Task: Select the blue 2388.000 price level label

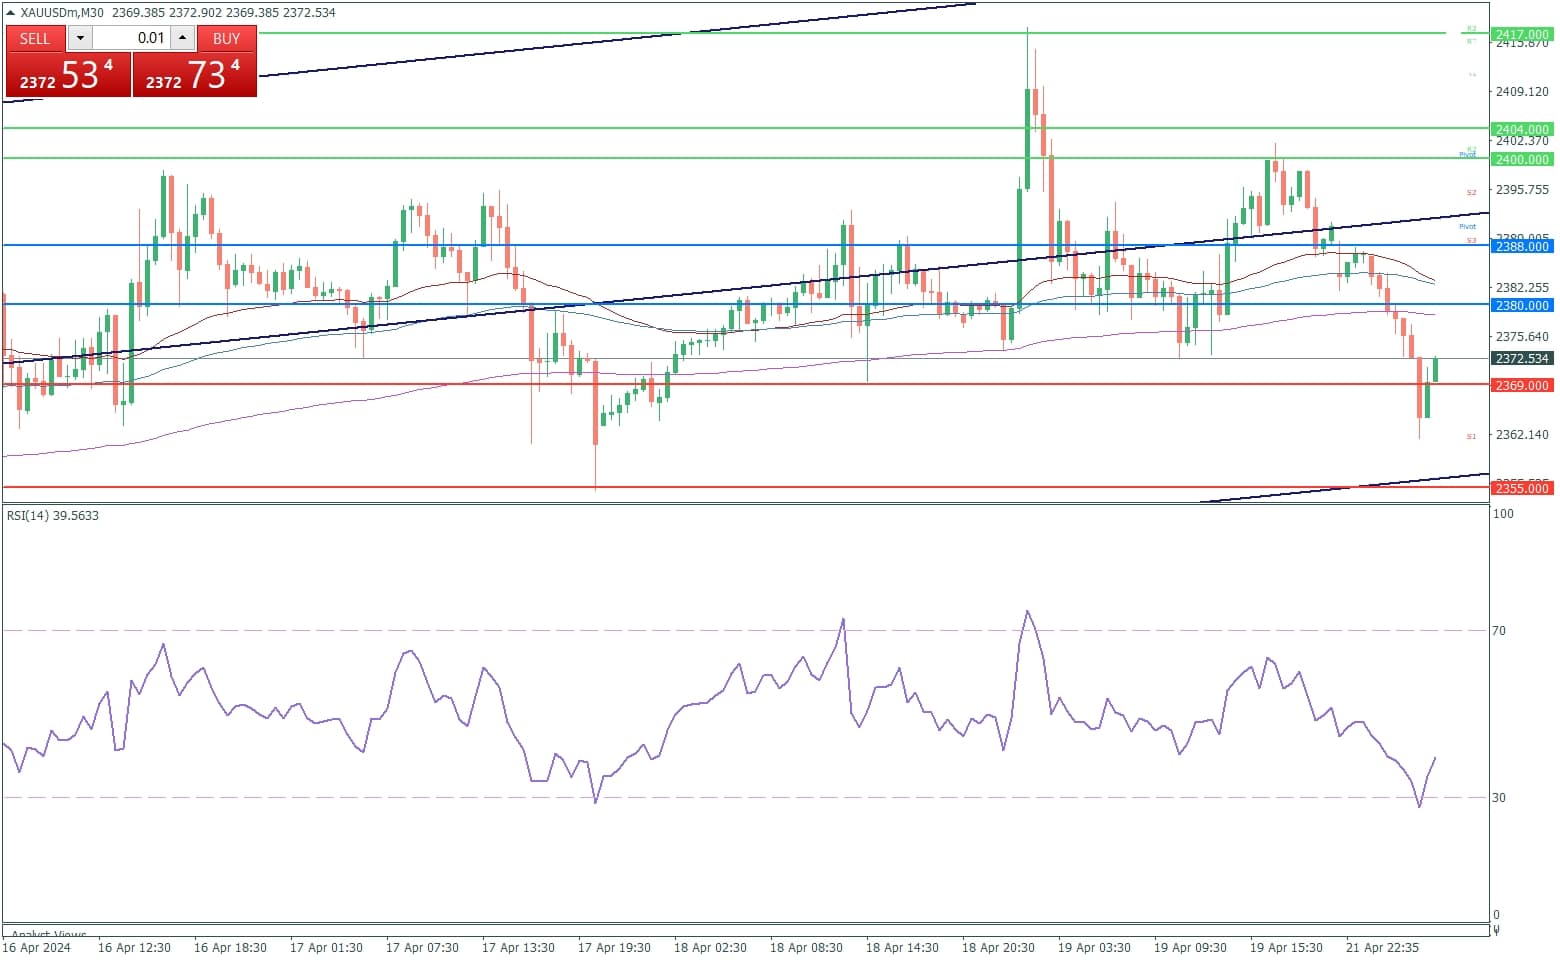Action: (x=1521, y=246)
